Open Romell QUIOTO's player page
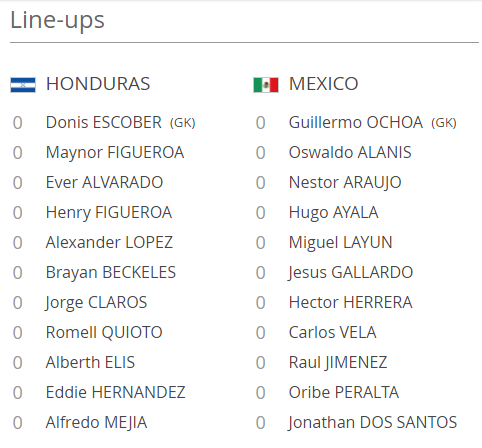 tap(104, 333)
